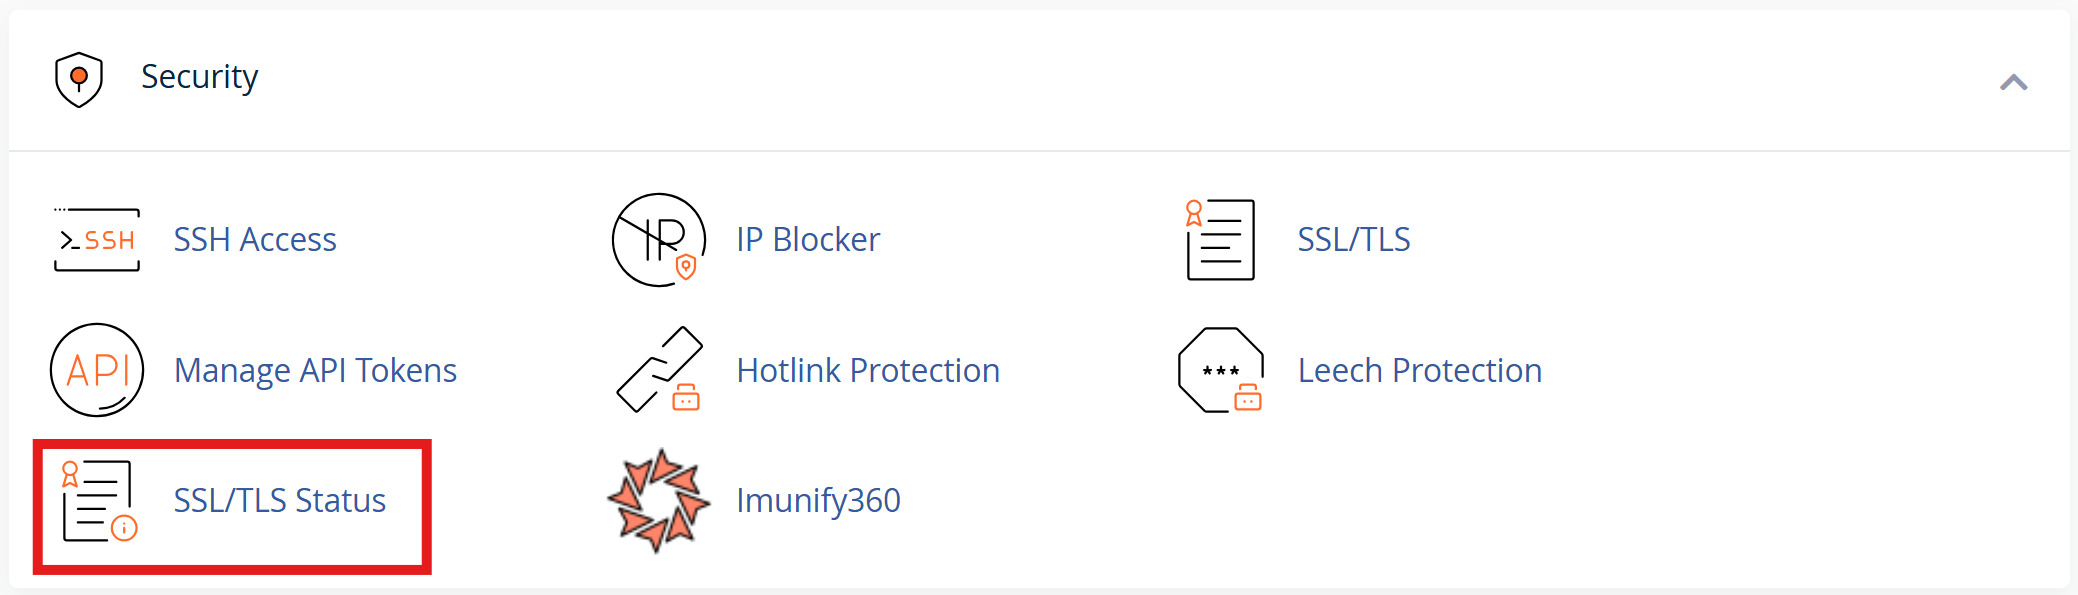Image resolution: width=2078 pixels, height=595 pixels.
Task: Click the API tokens circle icon
Action: click(97, 370)
